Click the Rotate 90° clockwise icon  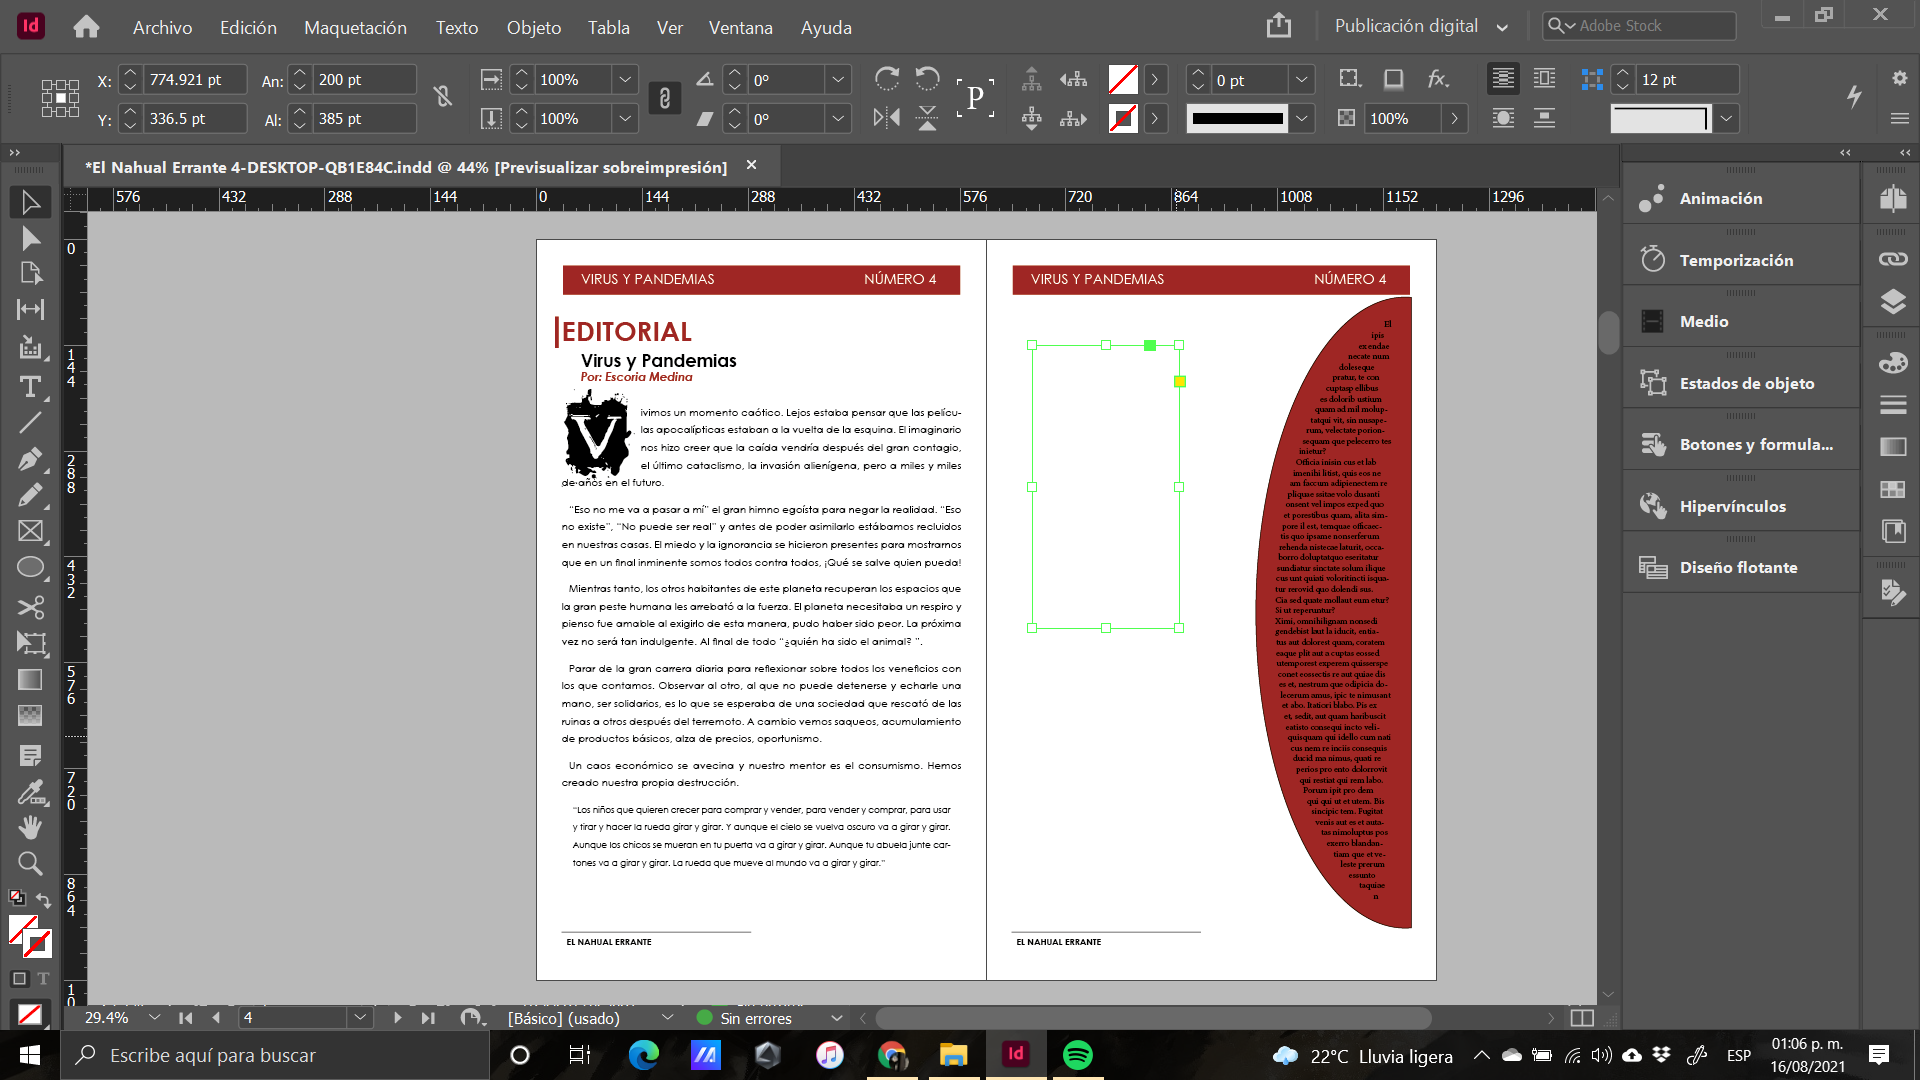click(886, 79)
